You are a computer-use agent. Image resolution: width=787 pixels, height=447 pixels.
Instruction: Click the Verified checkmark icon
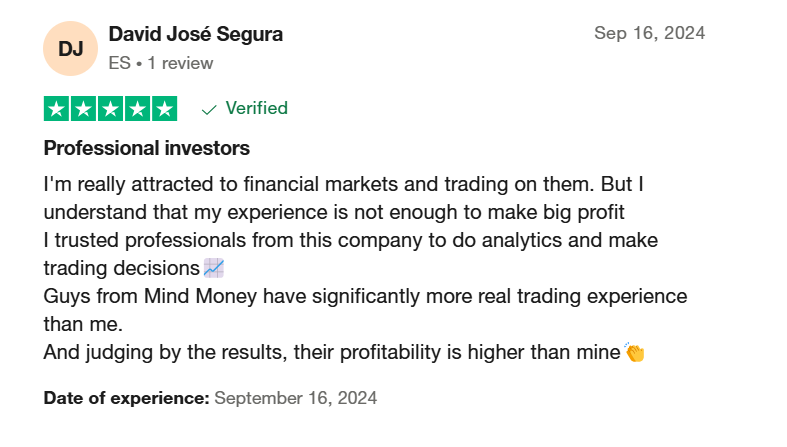click(x=209, y=109)
